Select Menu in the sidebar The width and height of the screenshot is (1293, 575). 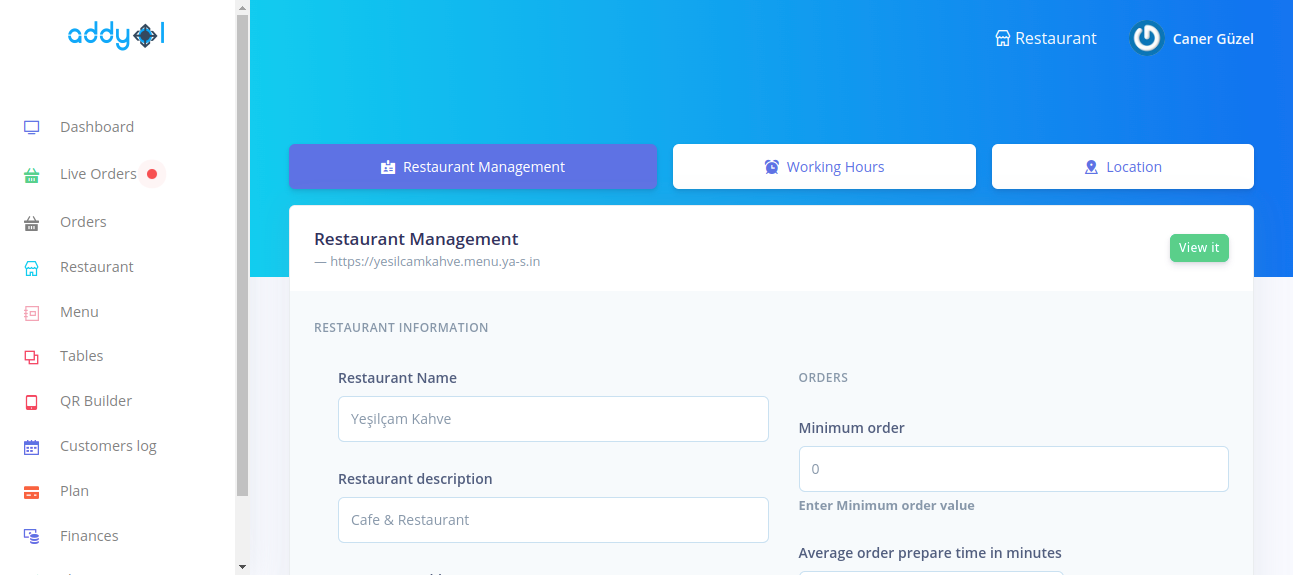tap(79, 312)
